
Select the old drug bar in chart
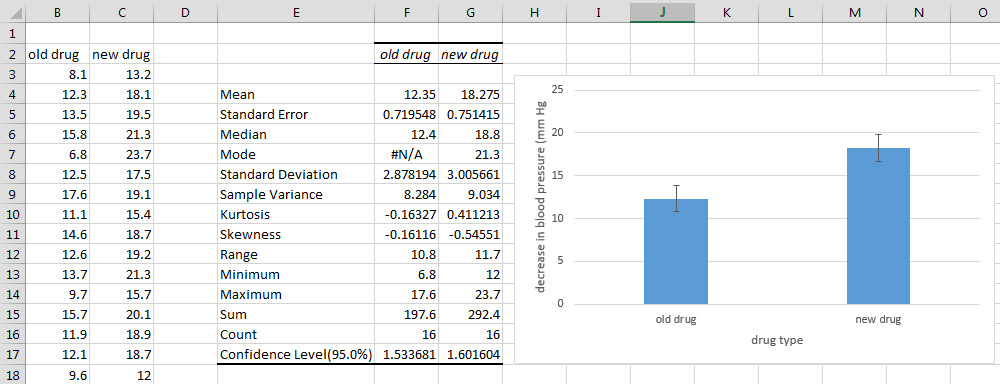point(676,251)
